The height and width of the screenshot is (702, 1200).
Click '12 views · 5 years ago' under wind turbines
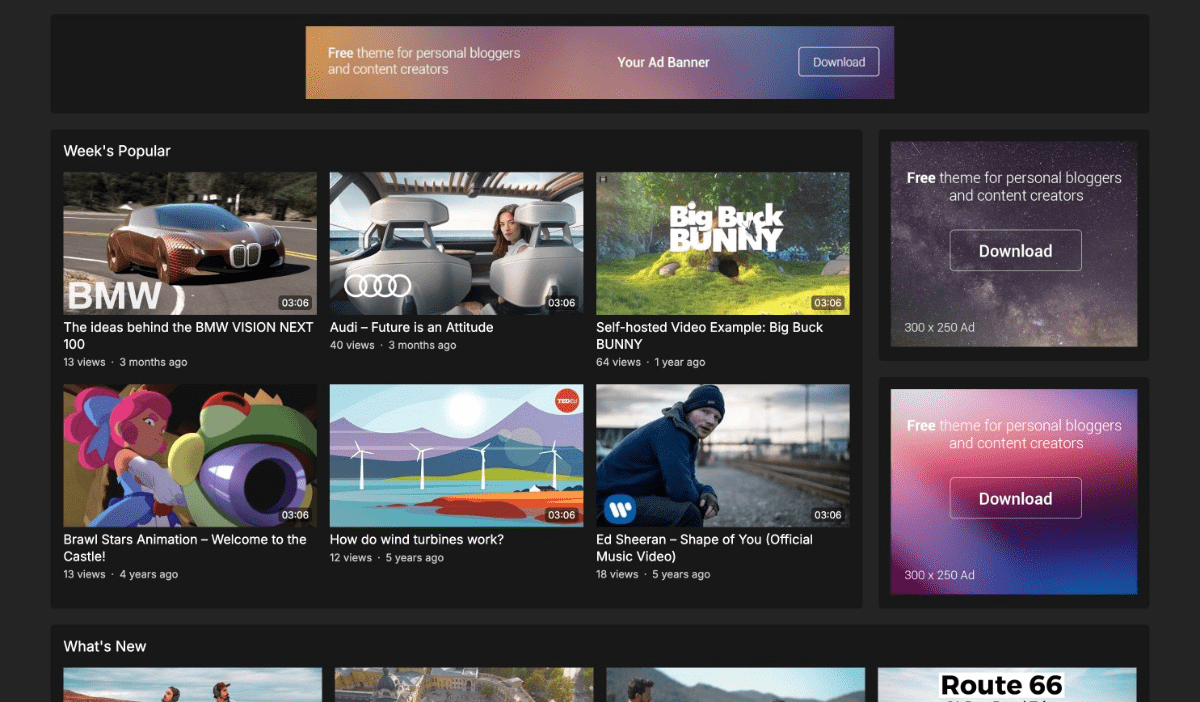[x=387, y=557]
